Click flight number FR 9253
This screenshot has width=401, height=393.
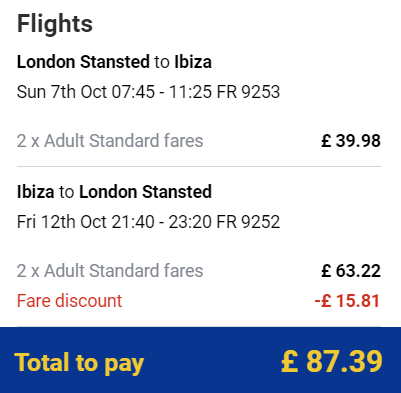(x=248, y=92)
